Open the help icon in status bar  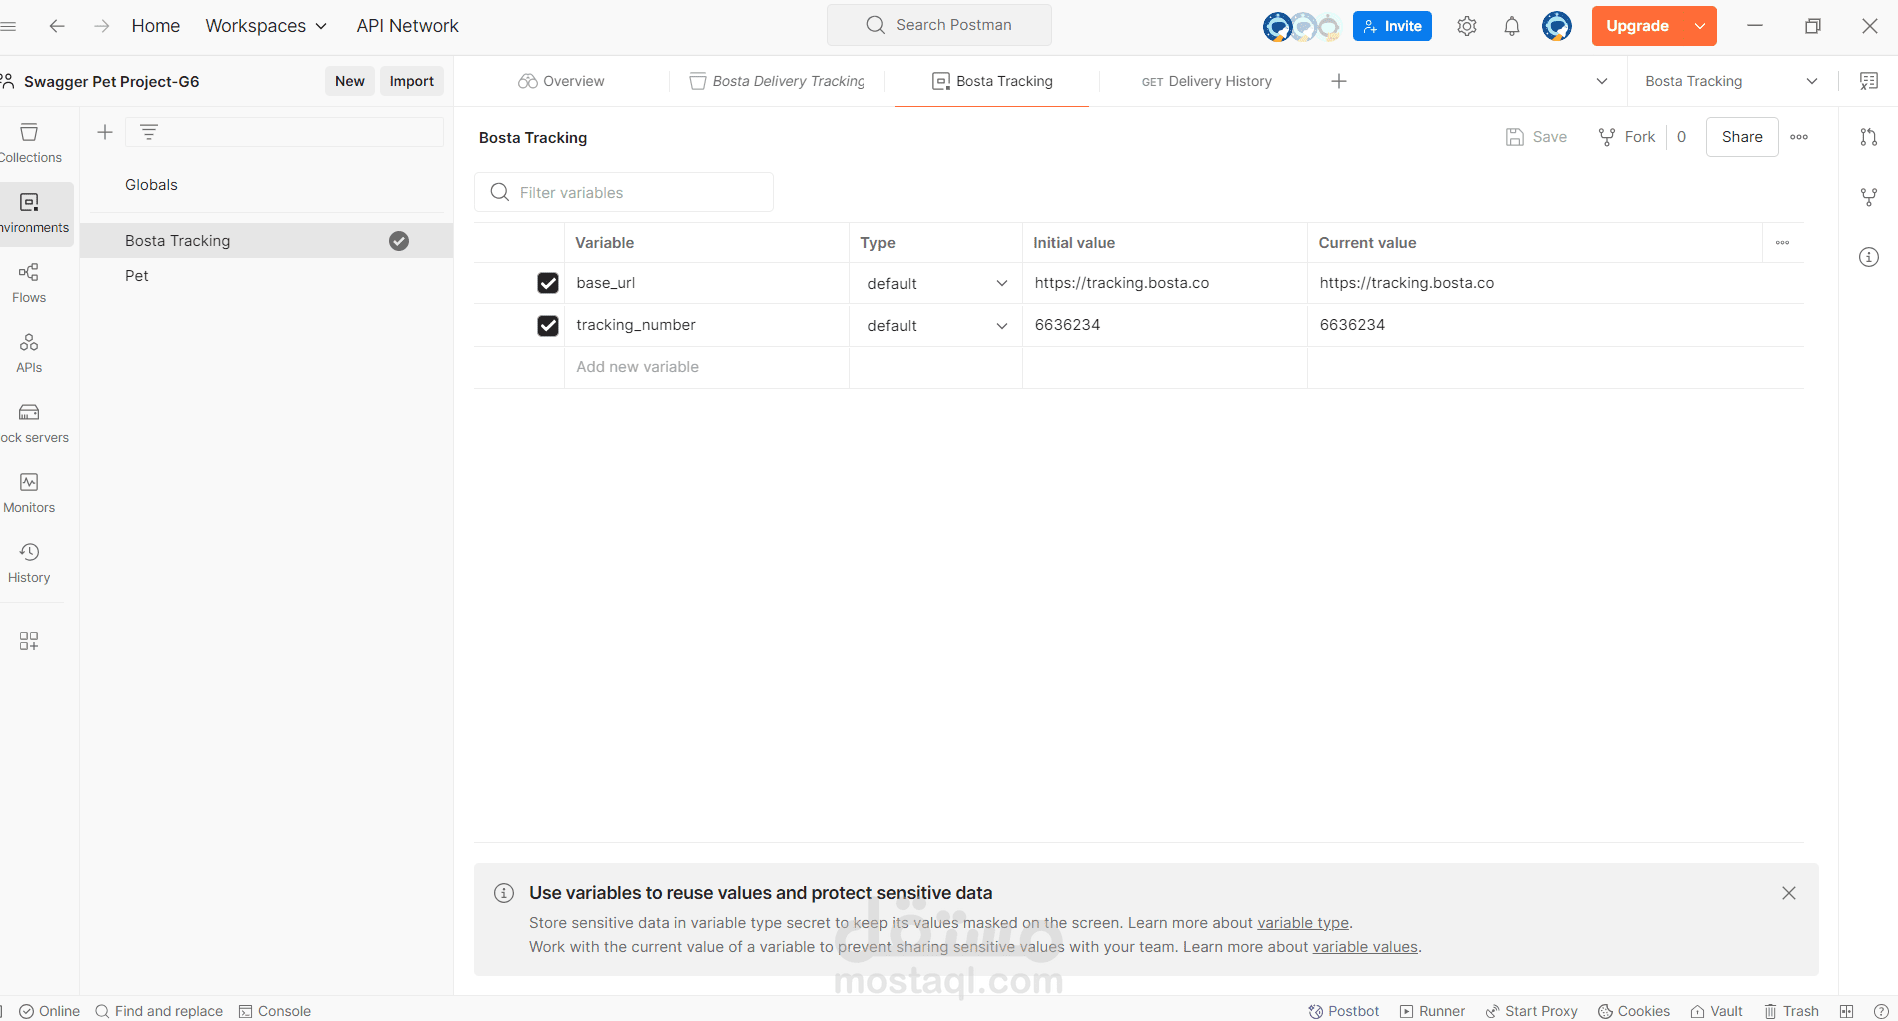click(1881, 1011)
